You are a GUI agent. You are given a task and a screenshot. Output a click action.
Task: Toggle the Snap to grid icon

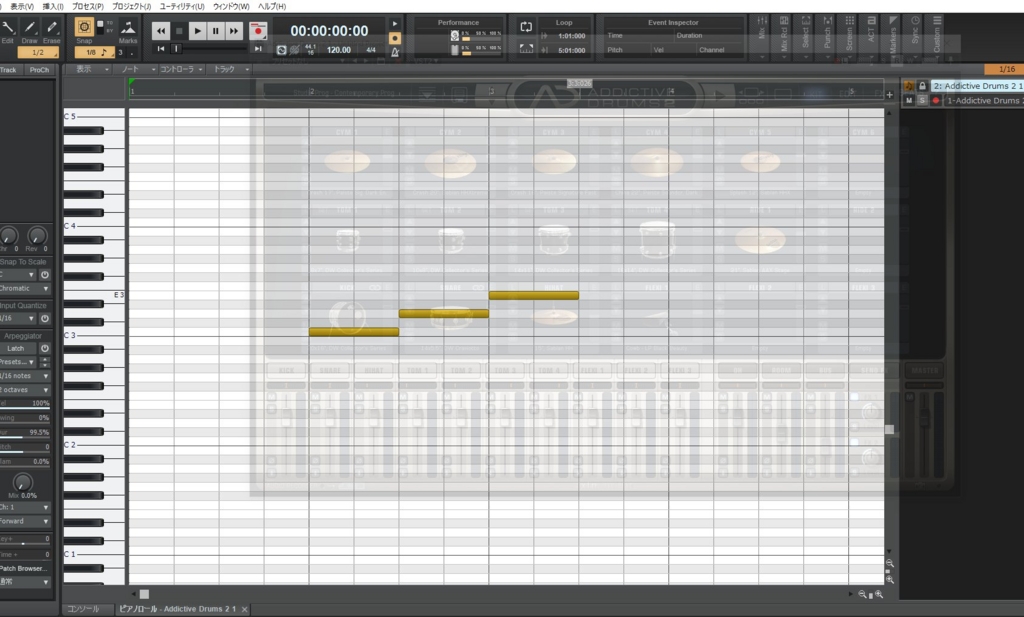(84, 27)
